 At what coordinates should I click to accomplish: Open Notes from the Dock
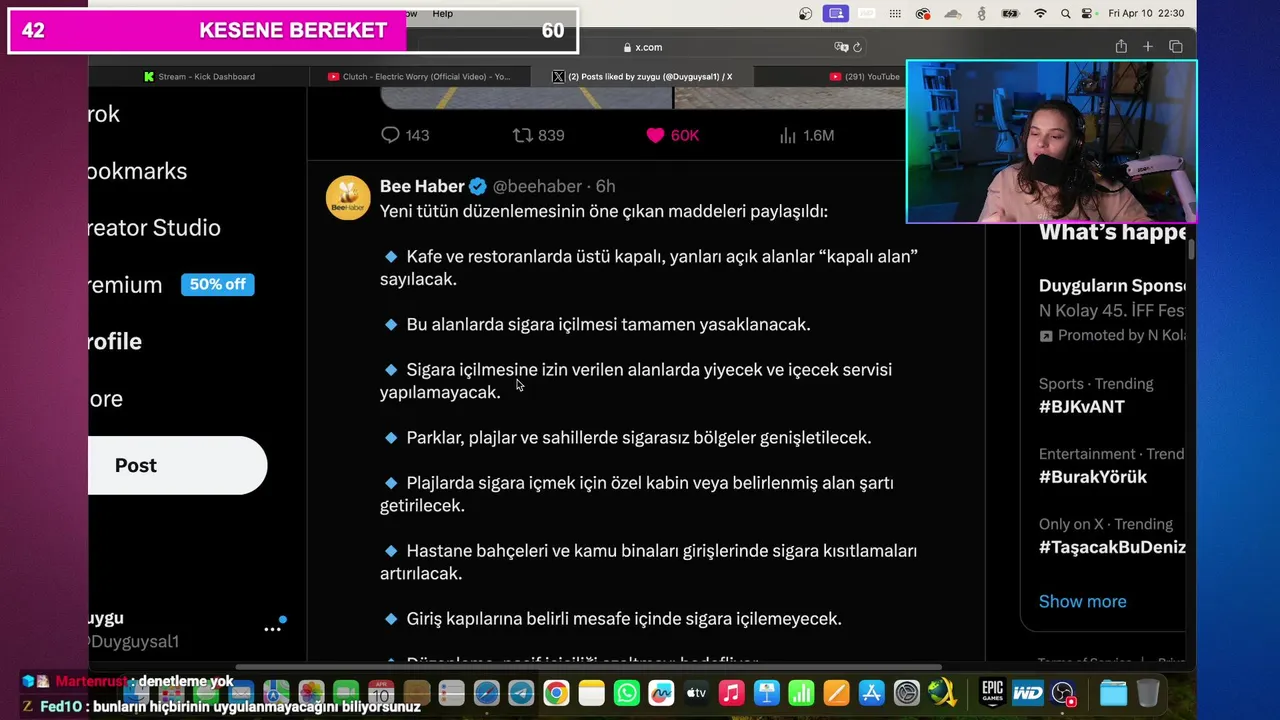coord(592,693)
